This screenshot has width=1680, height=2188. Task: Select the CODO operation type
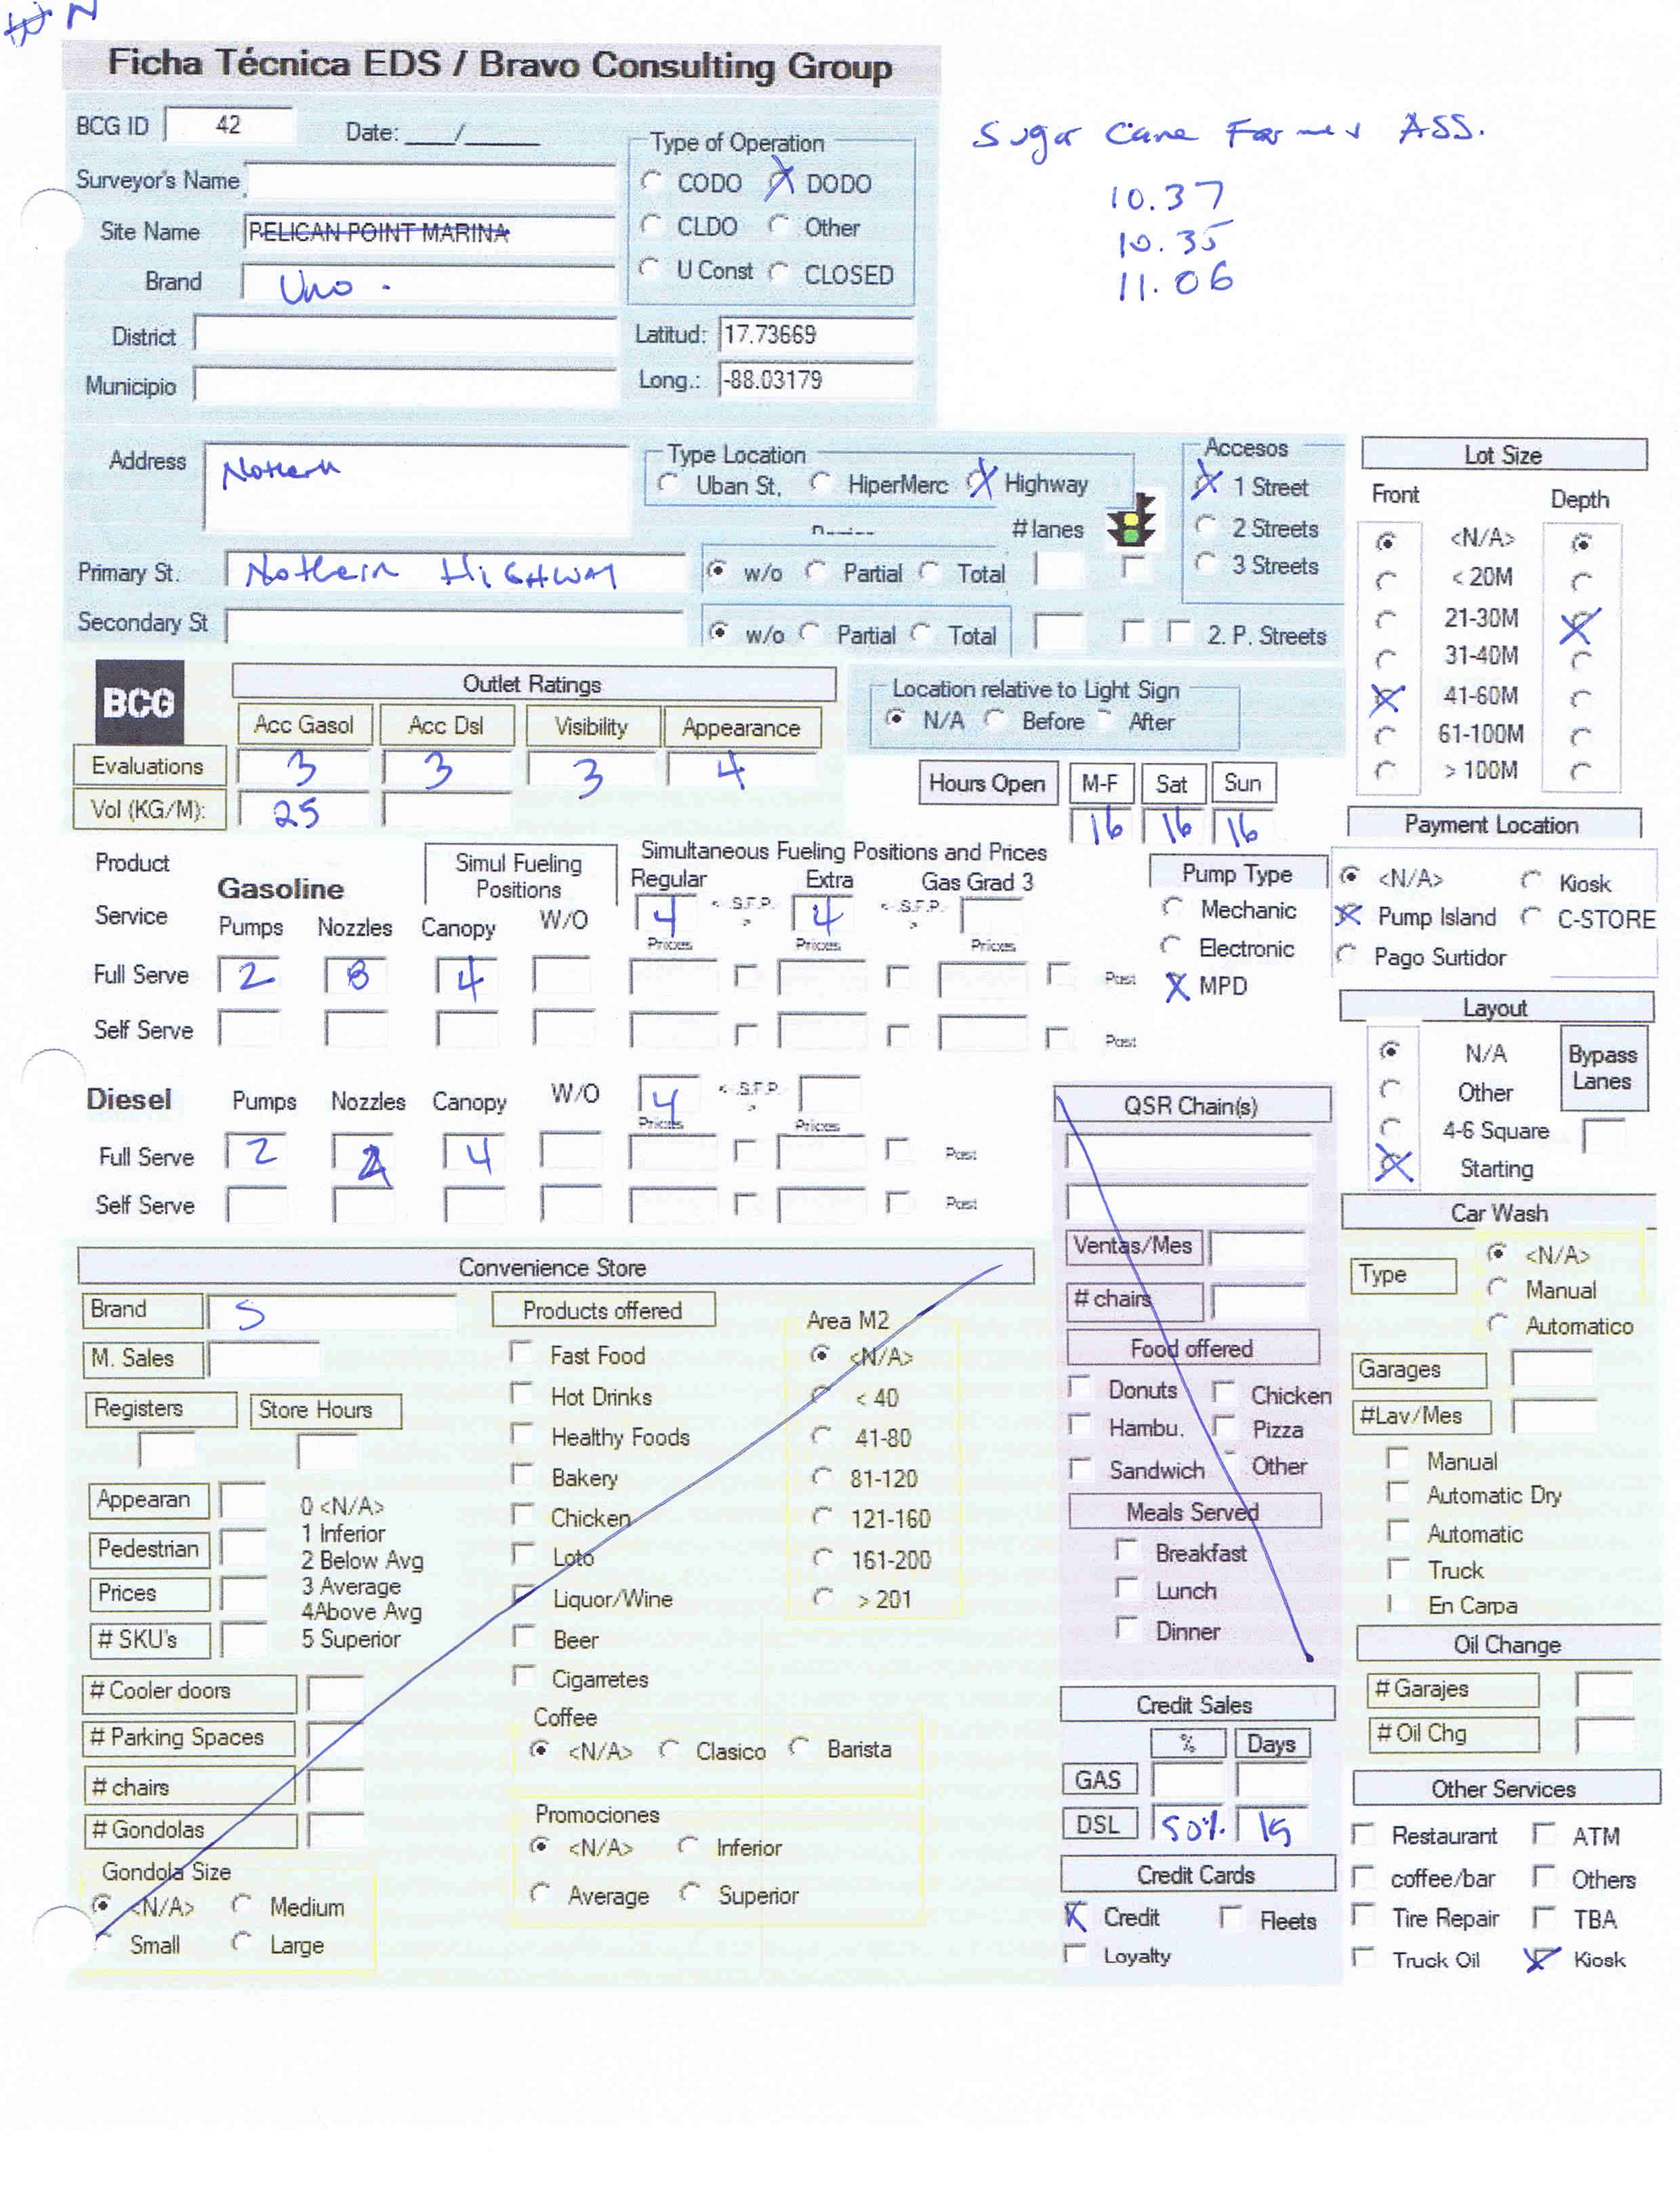651,181
